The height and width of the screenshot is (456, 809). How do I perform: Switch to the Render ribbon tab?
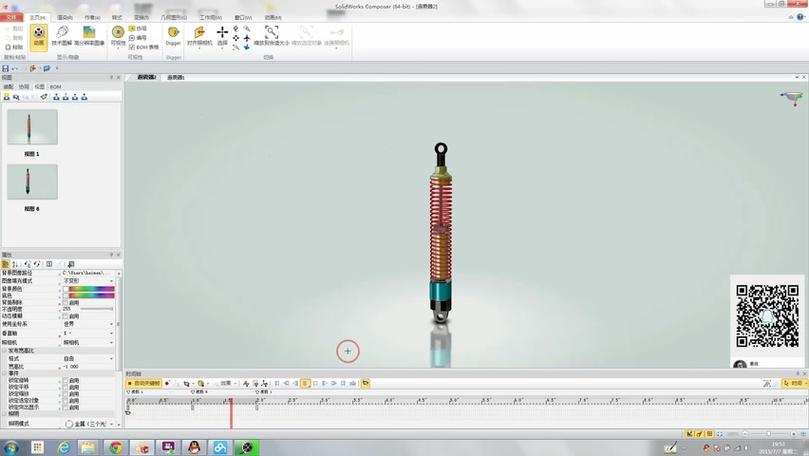point(64,18)
